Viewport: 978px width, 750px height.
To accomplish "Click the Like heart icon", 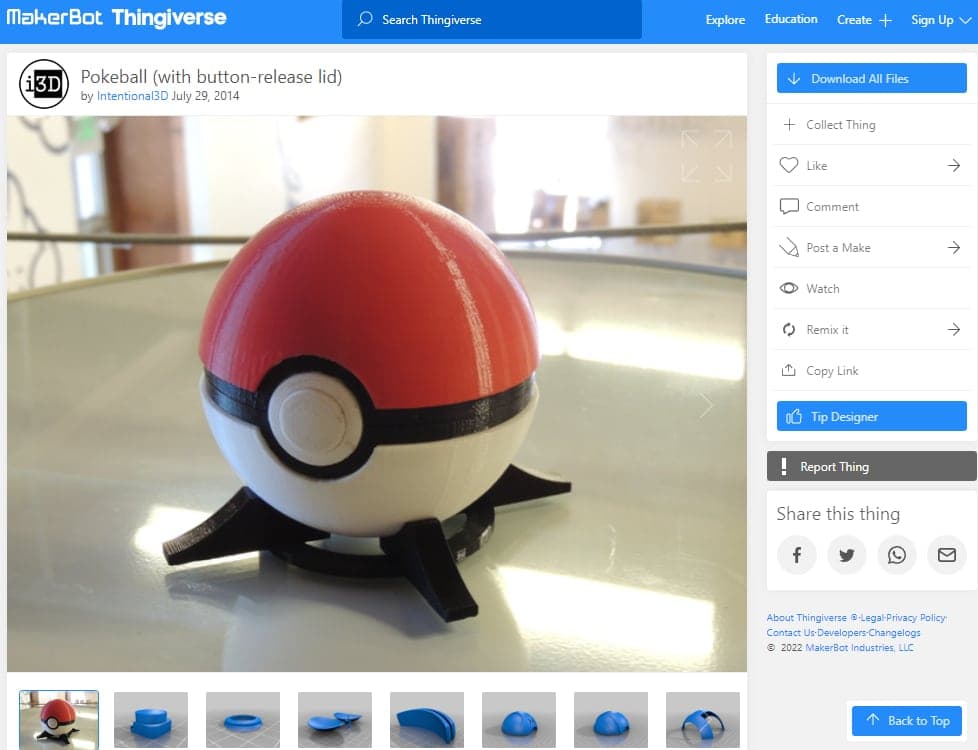I will 788,165.
